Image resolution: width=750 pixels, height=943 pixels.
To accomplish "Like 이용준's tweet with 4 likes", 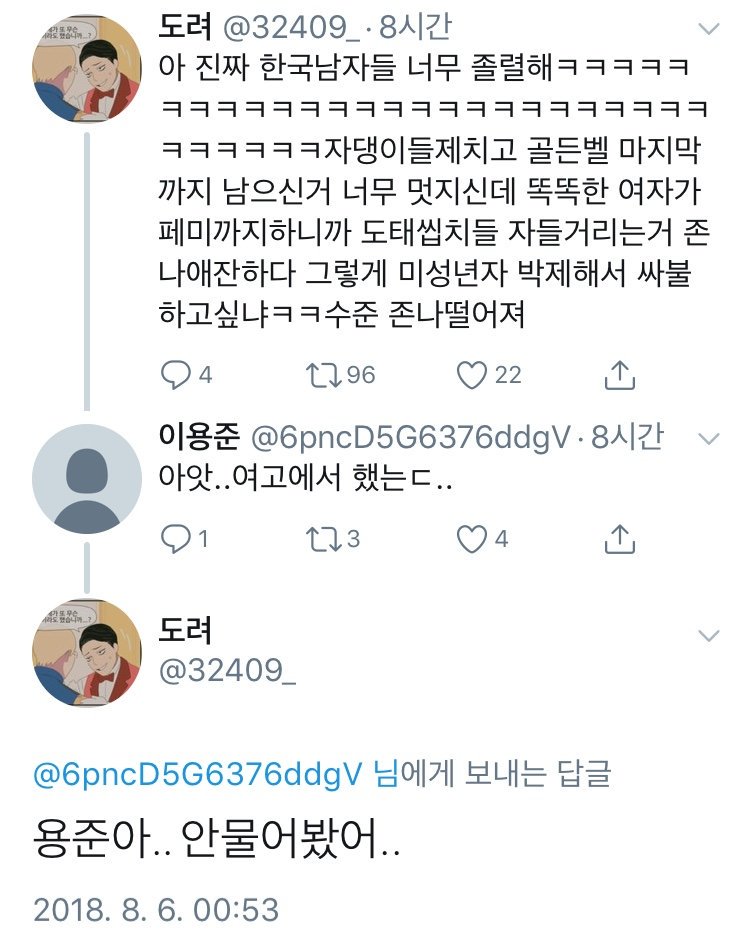I will (470, 539).
